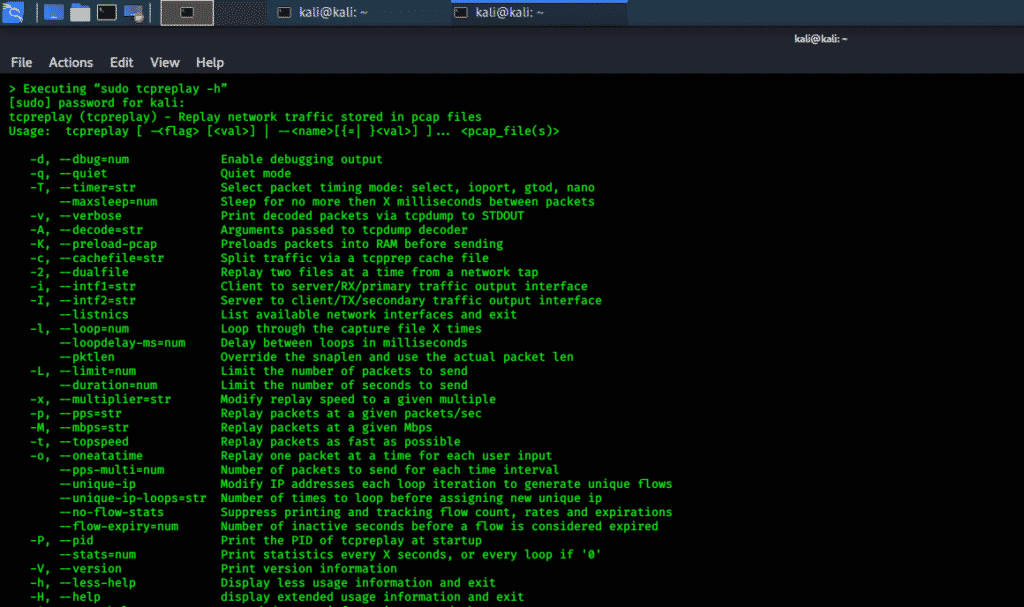The image size is (1024, 607).
Task: Click the '--verbose' option text
Action: [x=90, y=216]
